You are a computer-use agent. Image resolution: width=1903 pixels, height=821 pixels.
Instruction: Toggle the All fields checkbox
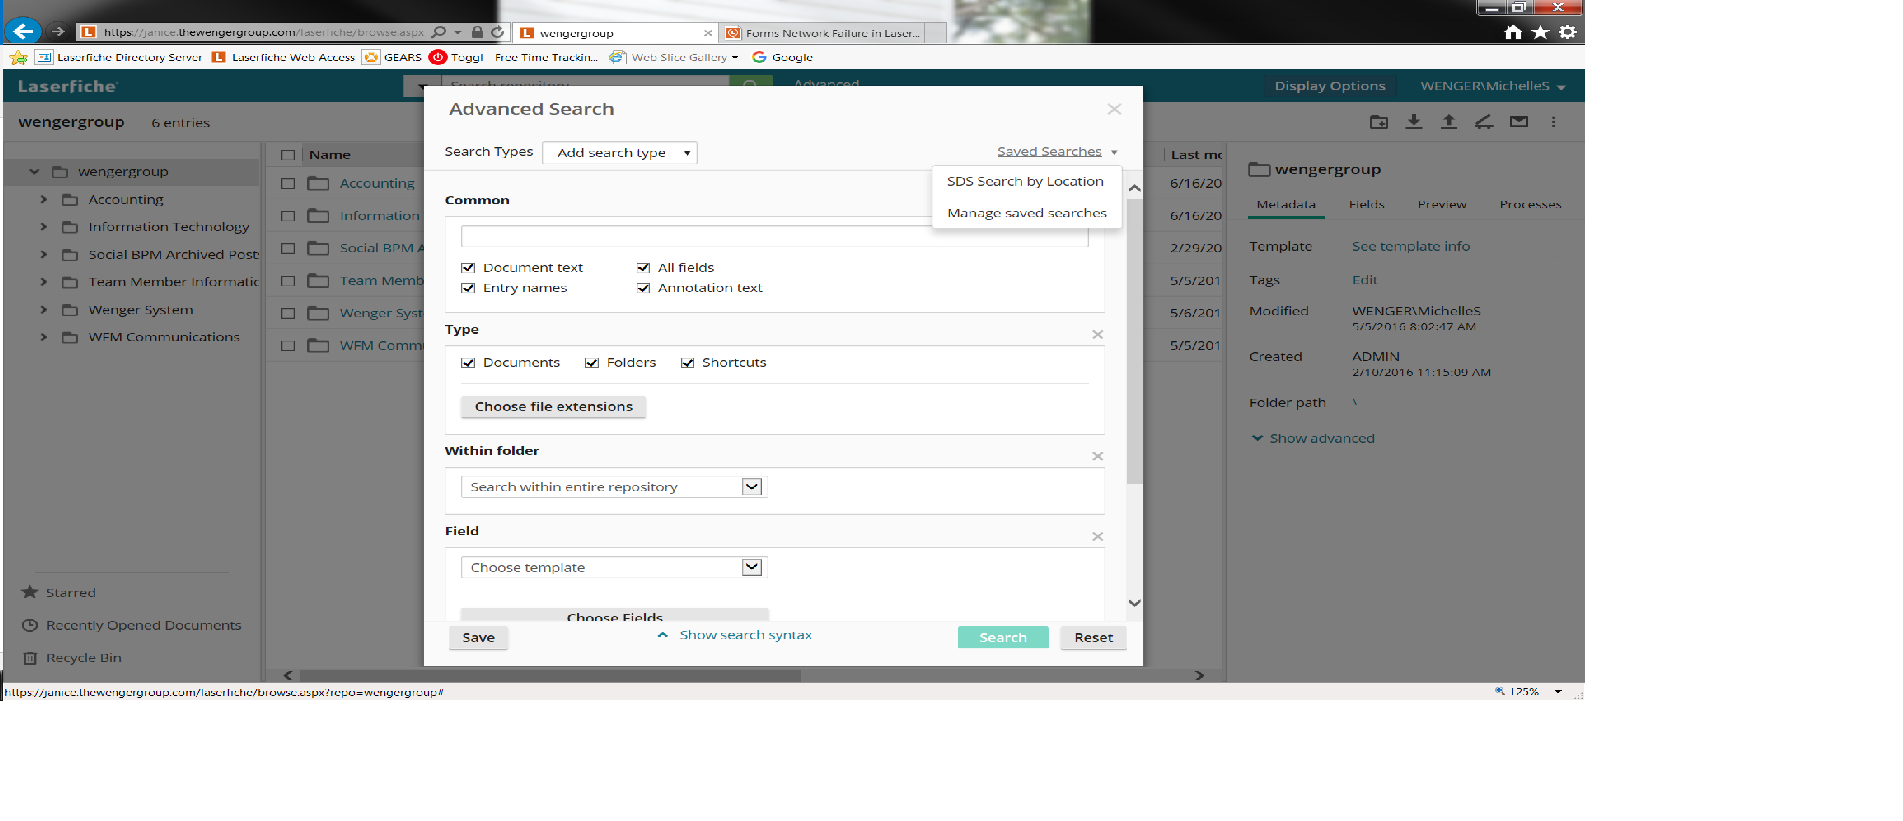click(643, 268)
